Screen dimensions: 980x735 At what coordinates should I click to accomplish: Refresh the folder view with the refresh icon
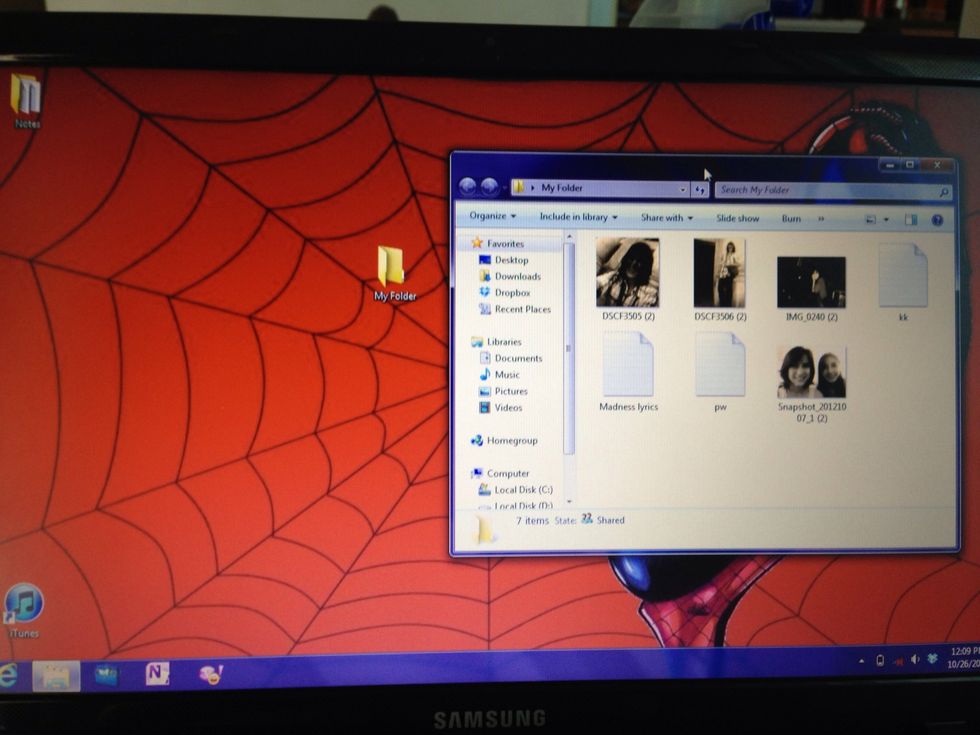click(700, 188)
